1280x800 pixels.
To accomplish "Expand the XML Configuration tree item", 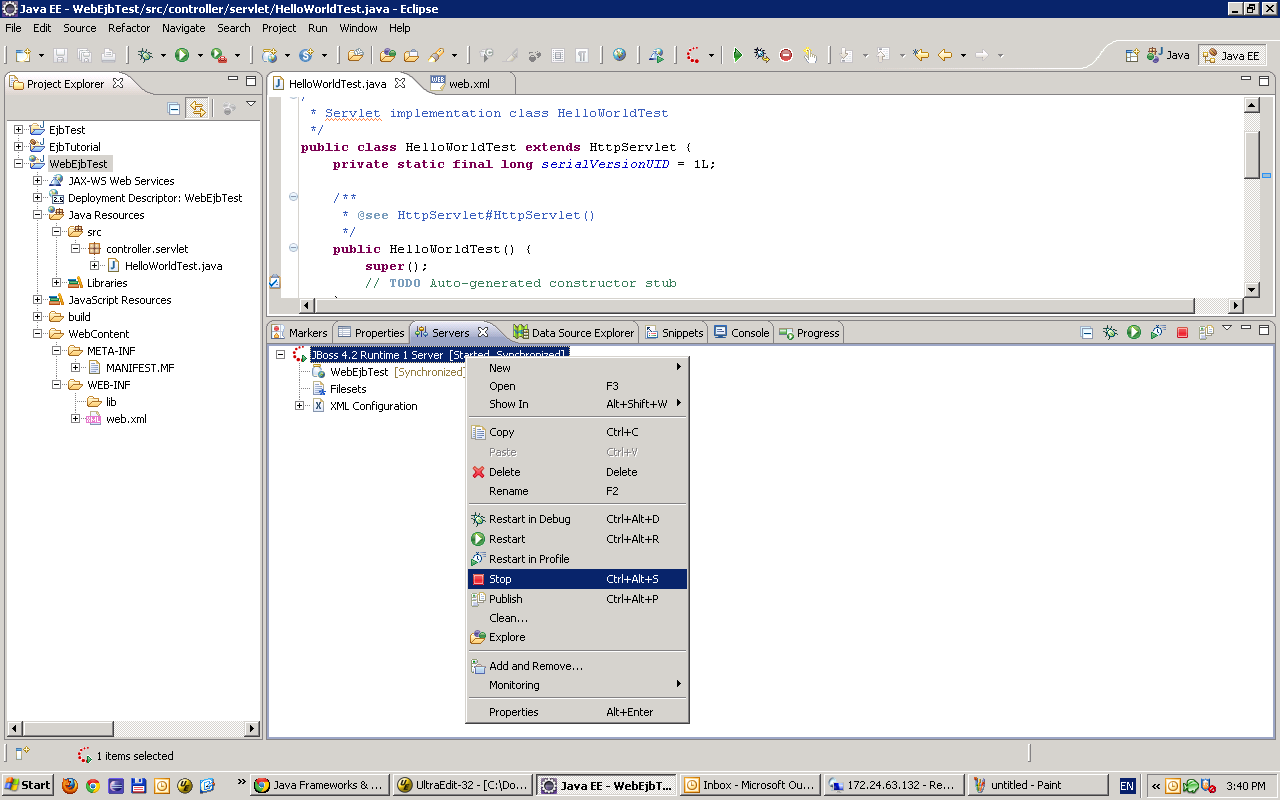I will 300,405.
